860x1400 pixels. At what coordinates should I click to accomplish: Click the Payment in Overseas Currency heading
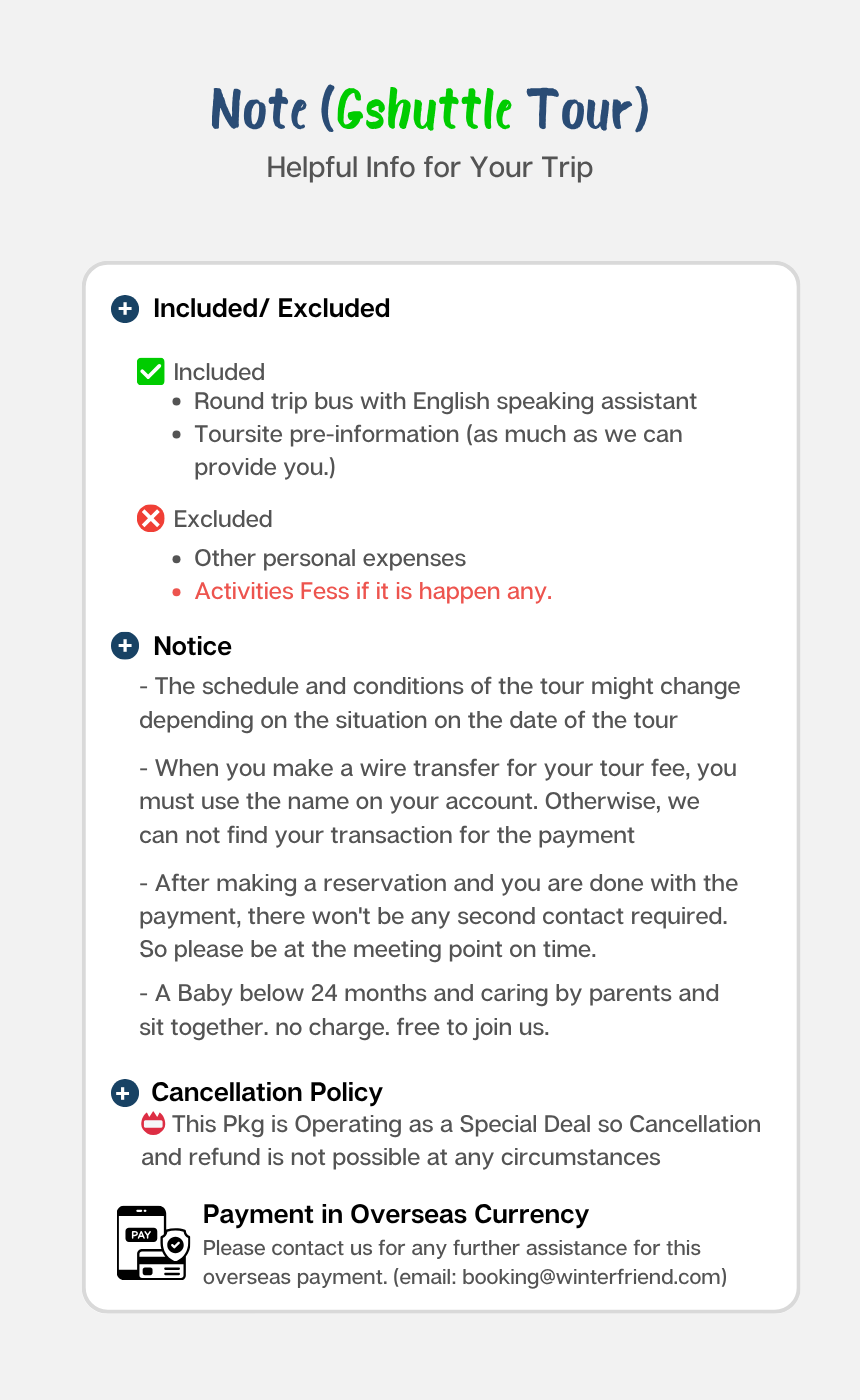click(395, 1214)
